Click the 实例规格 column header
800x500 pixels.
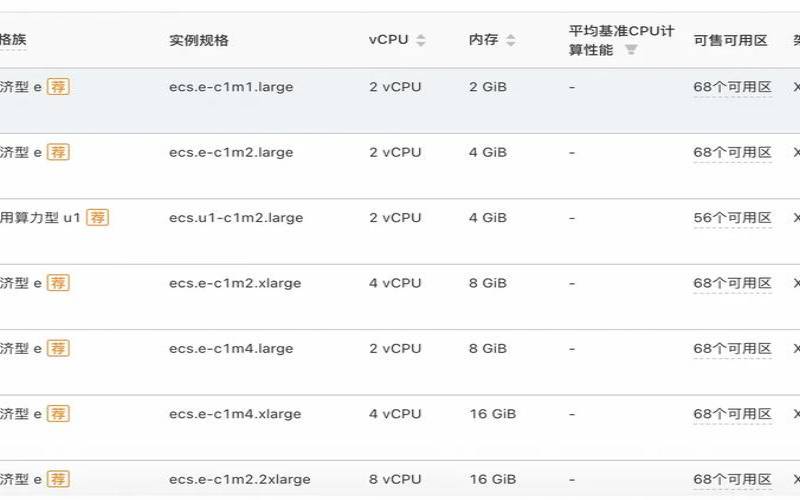point(199,41)
